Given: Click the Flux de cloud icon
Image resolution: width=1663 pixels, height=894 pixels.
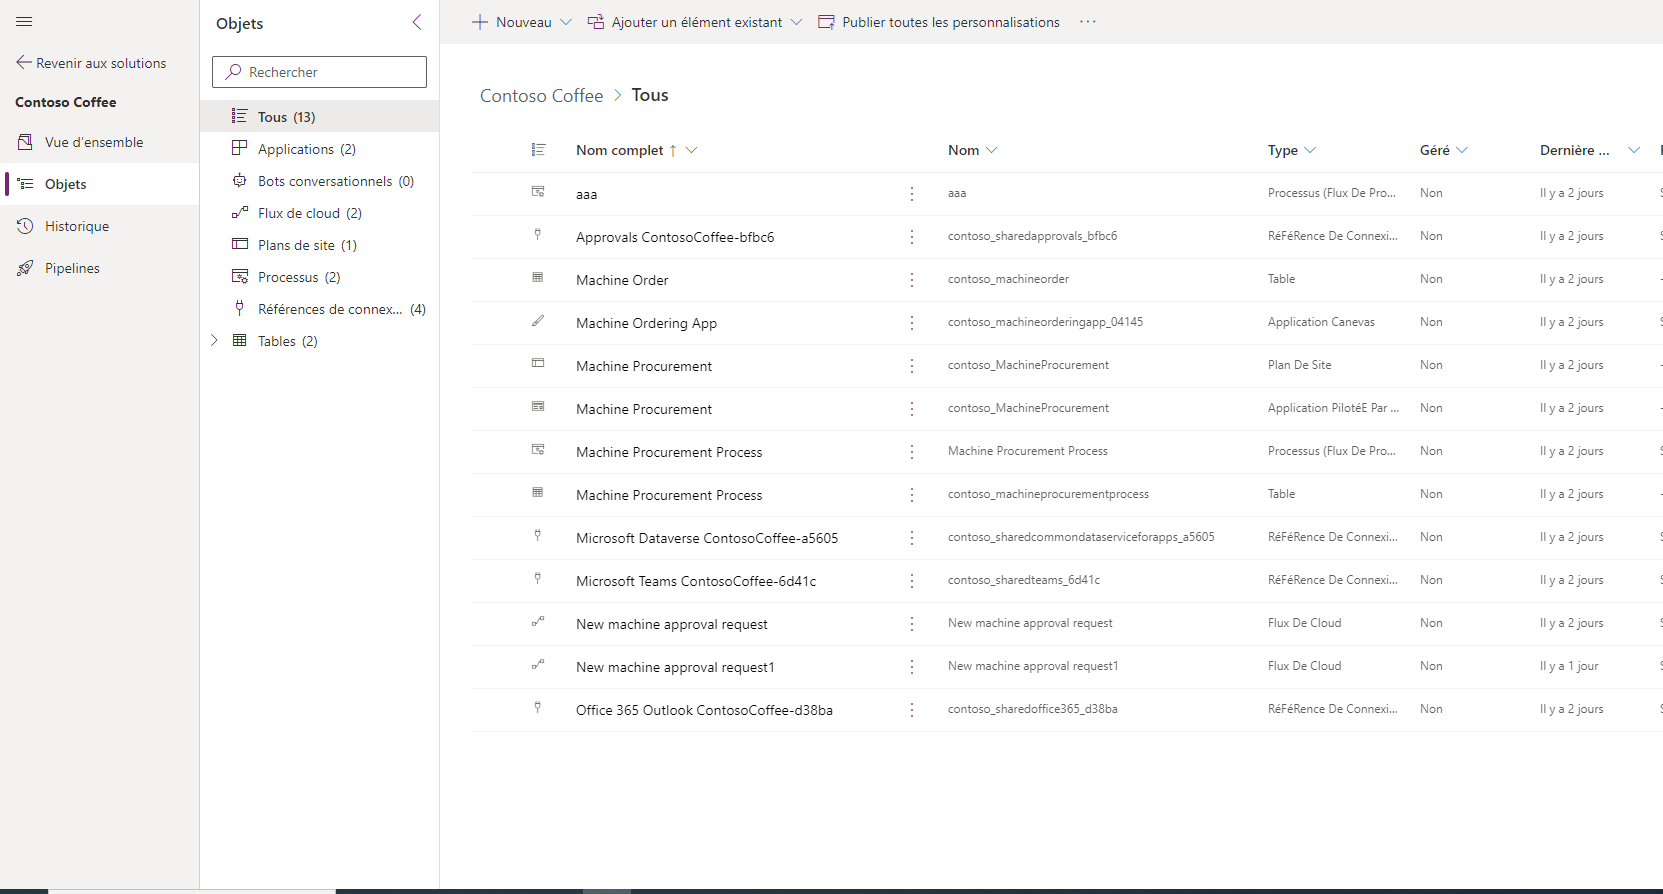Looking at the screenshot, I should point(240,212).
